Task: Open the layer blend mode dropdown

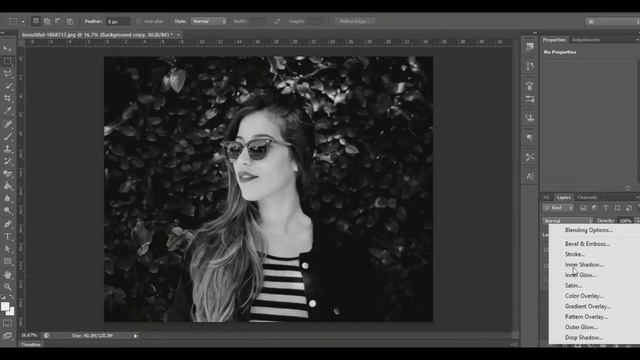Action: (x=567, y=221)
